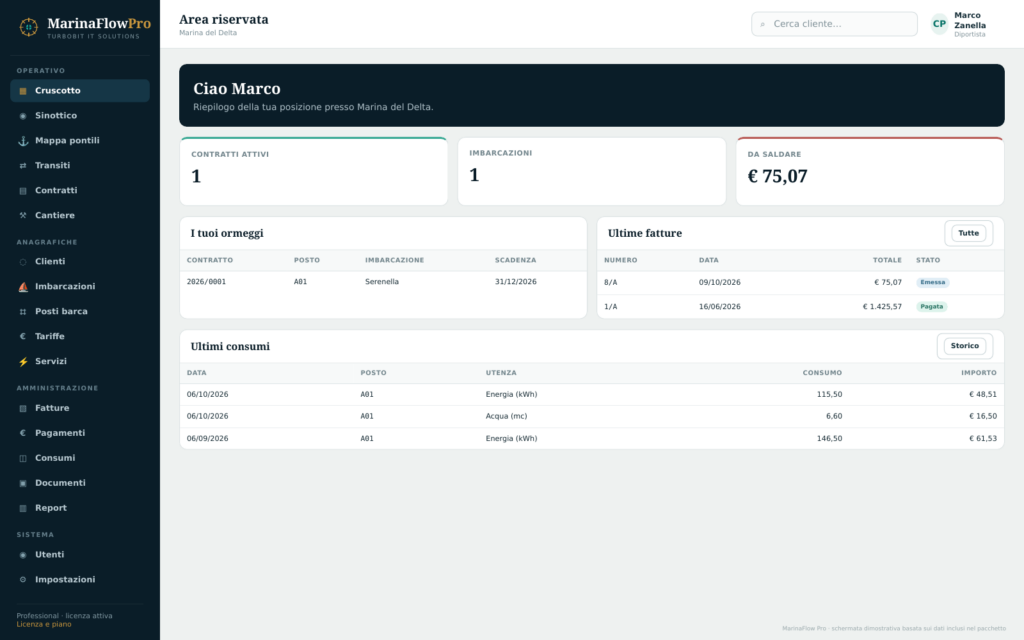Image resolution: width=1024 pixels, height=640 pixels.
Task: Click the Marco Zanella user name
Action: click(x=970, y=20)
